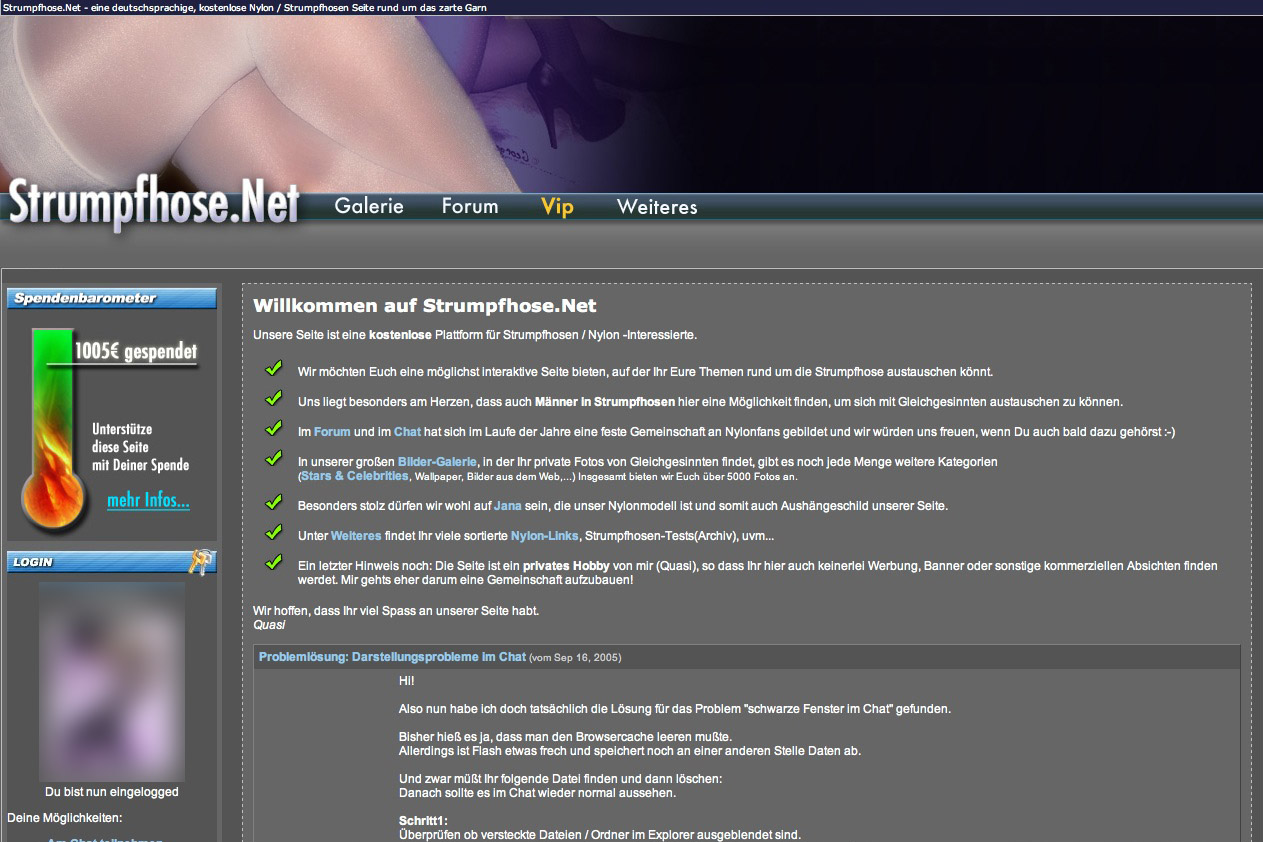
Task: Follow the 'Chat' link in welcome text
Action: 407,432
